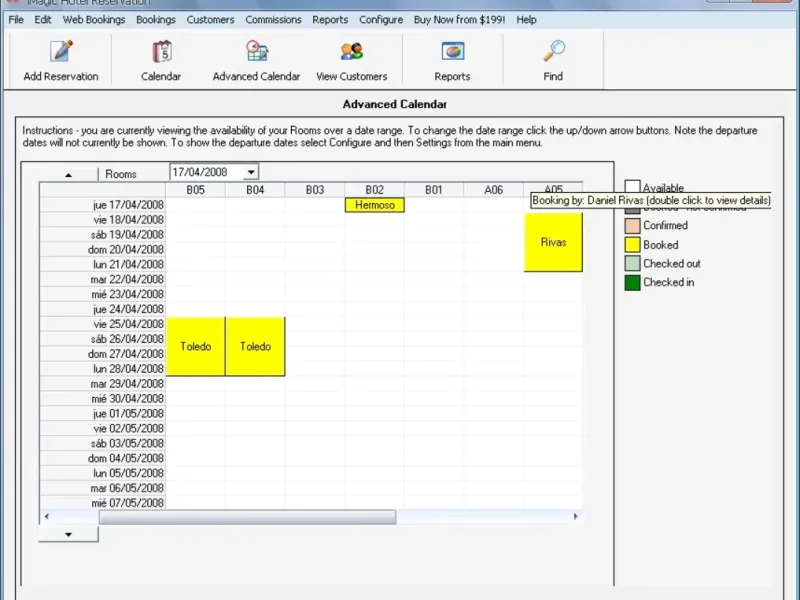
Task: Open the Calendar toolbar icon
Action: click(x=162, y=52)
